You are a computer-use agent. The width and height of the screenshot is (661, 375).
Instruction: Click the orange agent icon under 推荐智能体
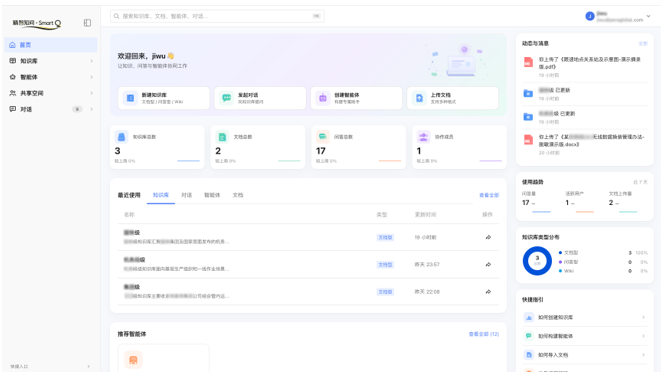tap(133, 360)
